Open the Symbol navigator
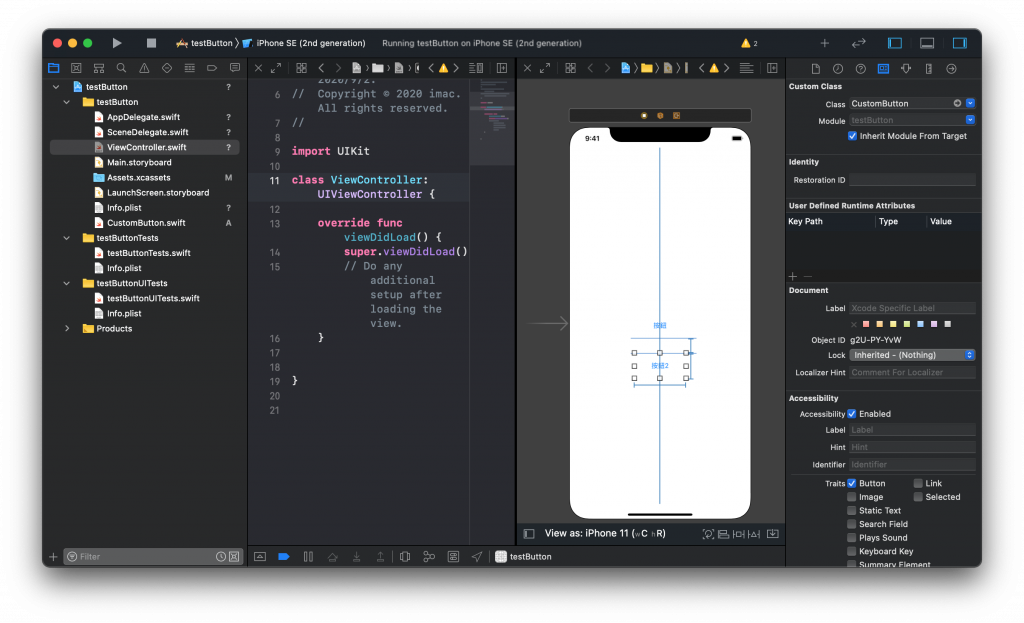Screen dimensions: 1024x623 click(x=99, y=68)
